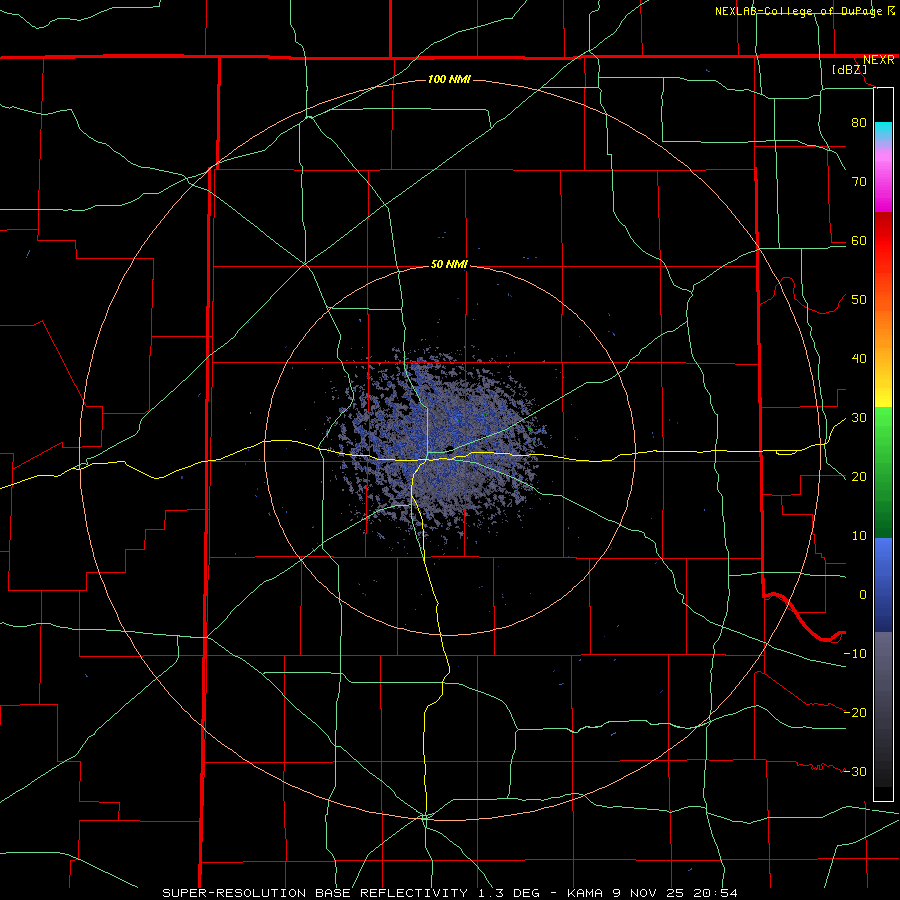Image resolution: width=900 pixels, height=900 pixels.
Task: Click the Super-Resolution Base Reflectivity caption
Action: point(449,893)
